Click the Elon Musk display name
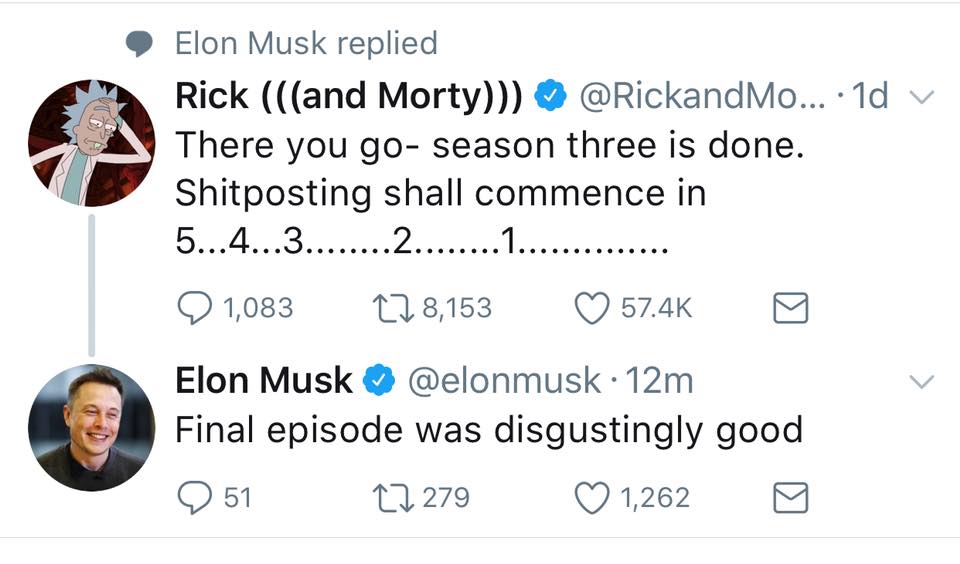The image size is (960, 564). [264, 380]
